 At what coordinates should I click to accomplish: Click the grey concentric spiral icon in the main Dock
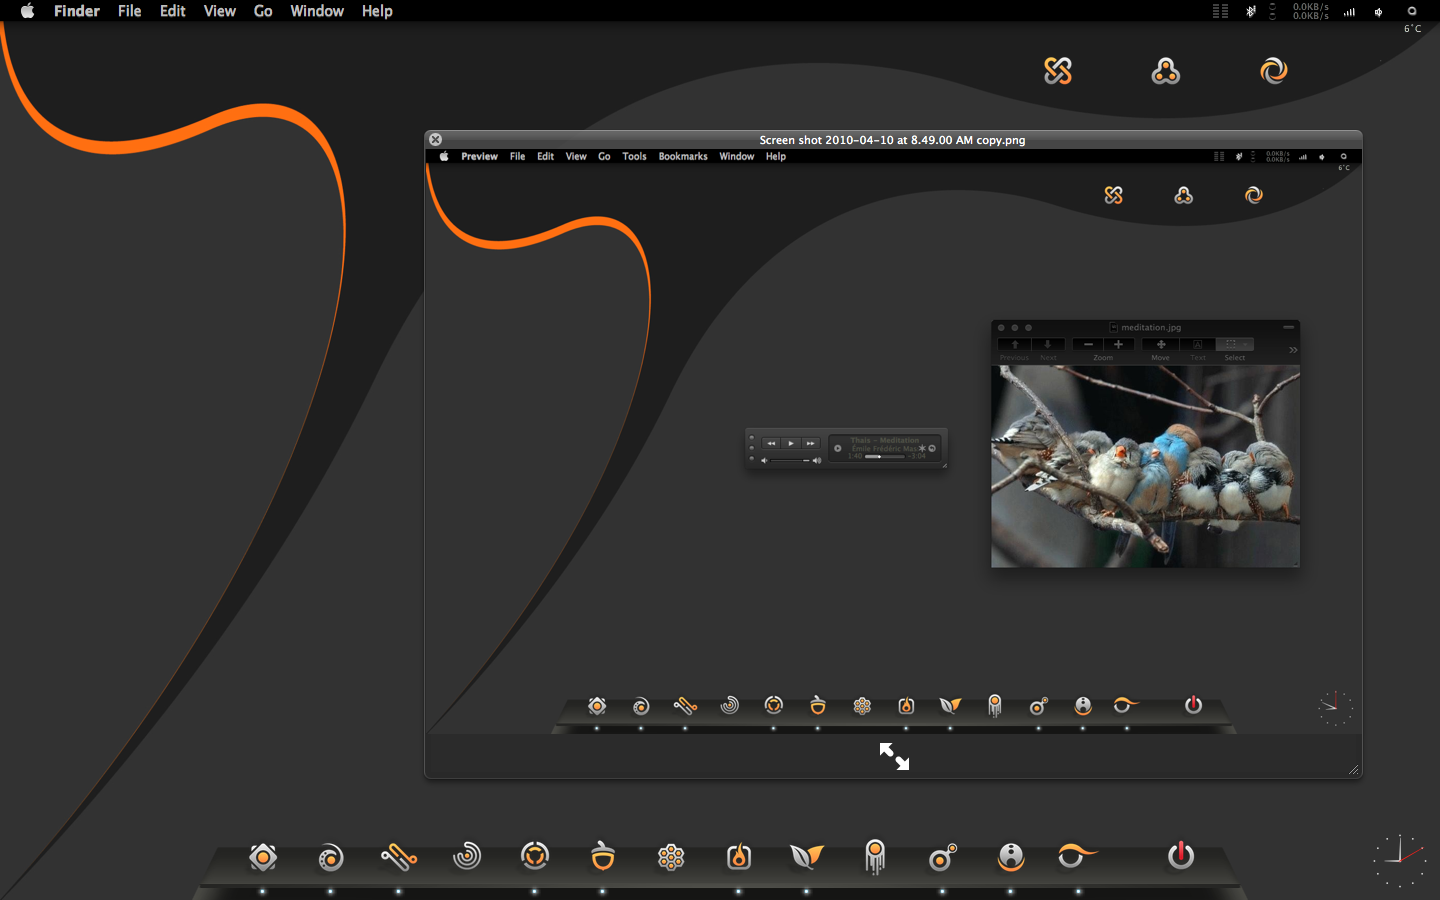[467, 856]
